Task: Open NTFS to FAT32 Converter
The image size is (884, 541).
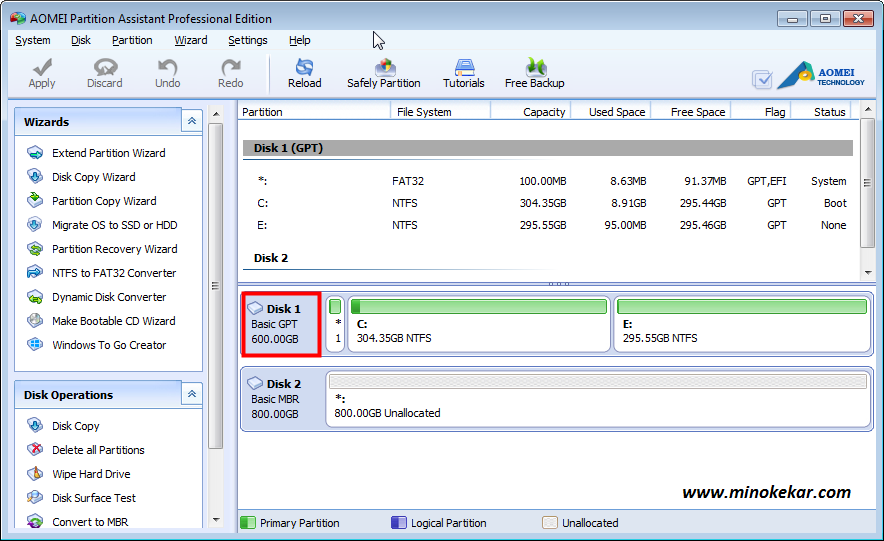Action: point(114,273)
